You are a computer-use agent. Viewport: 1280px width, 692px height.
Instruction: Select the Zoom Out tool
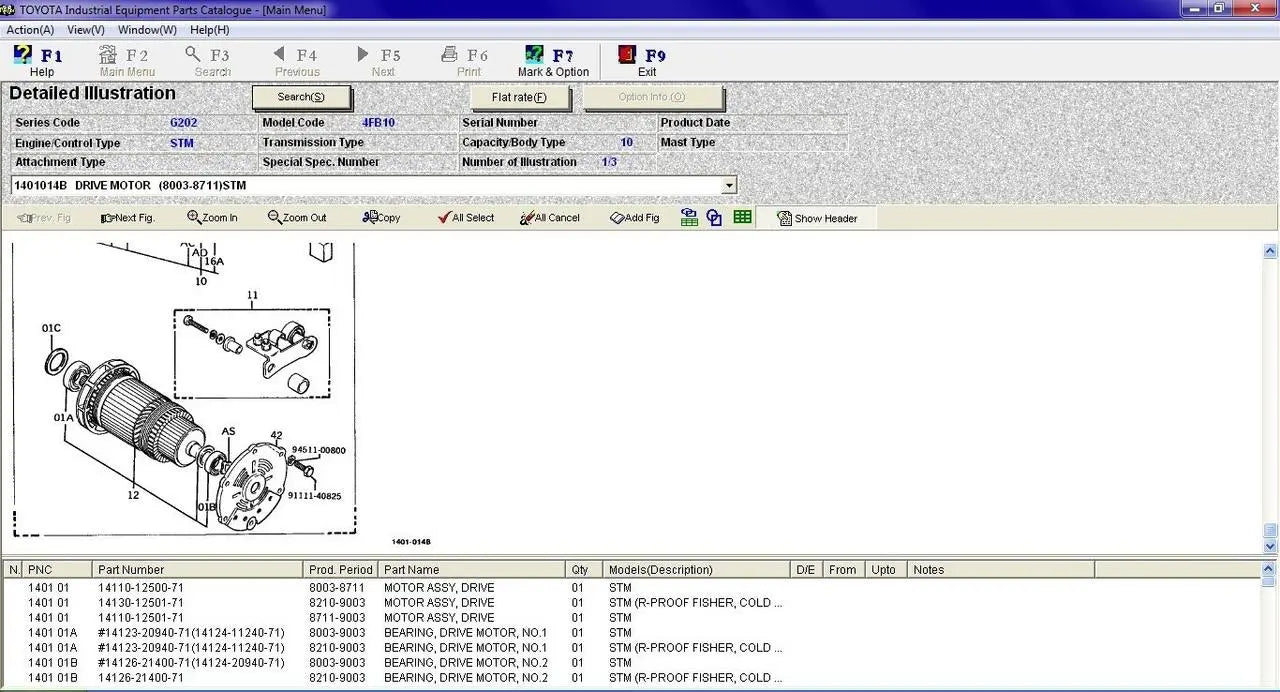point(297,217)
